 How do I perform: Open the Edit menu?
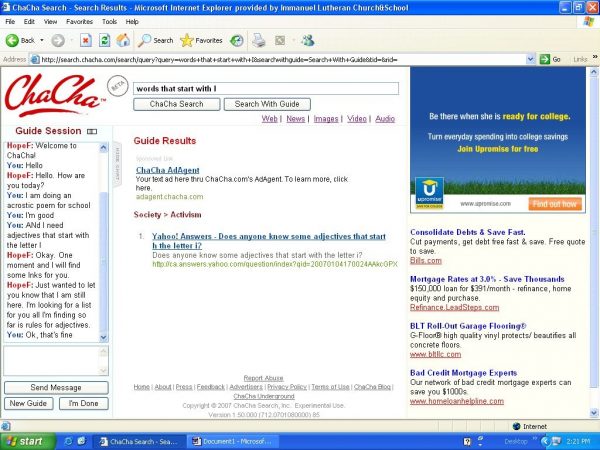coord(29,22)
